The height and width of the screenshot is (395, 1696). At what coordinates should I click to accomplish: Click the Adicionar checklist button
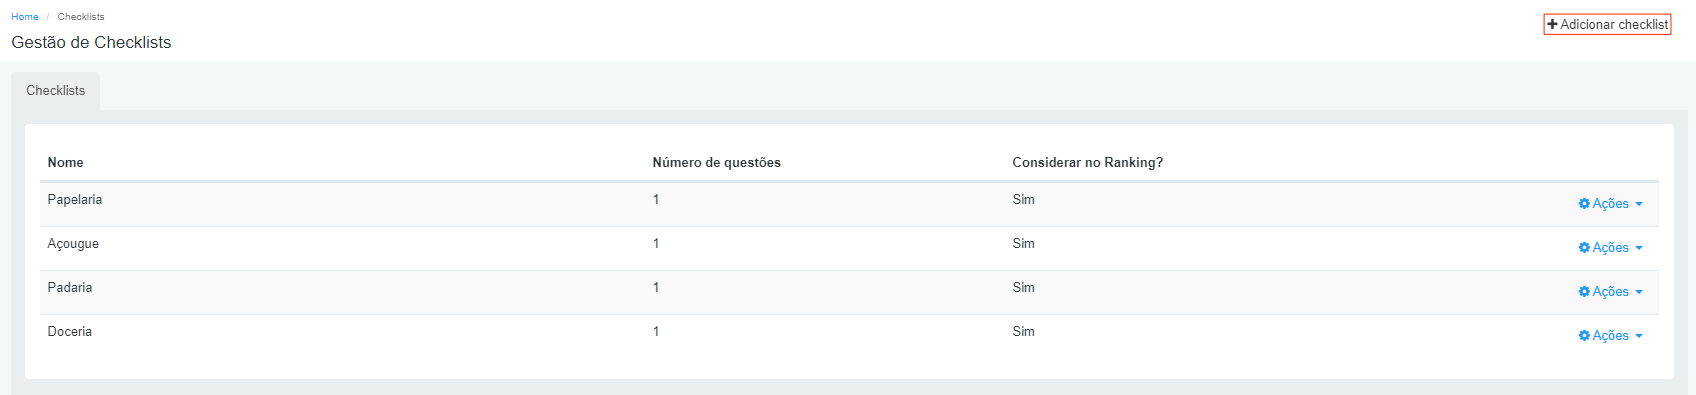(x=1607, y=24)
